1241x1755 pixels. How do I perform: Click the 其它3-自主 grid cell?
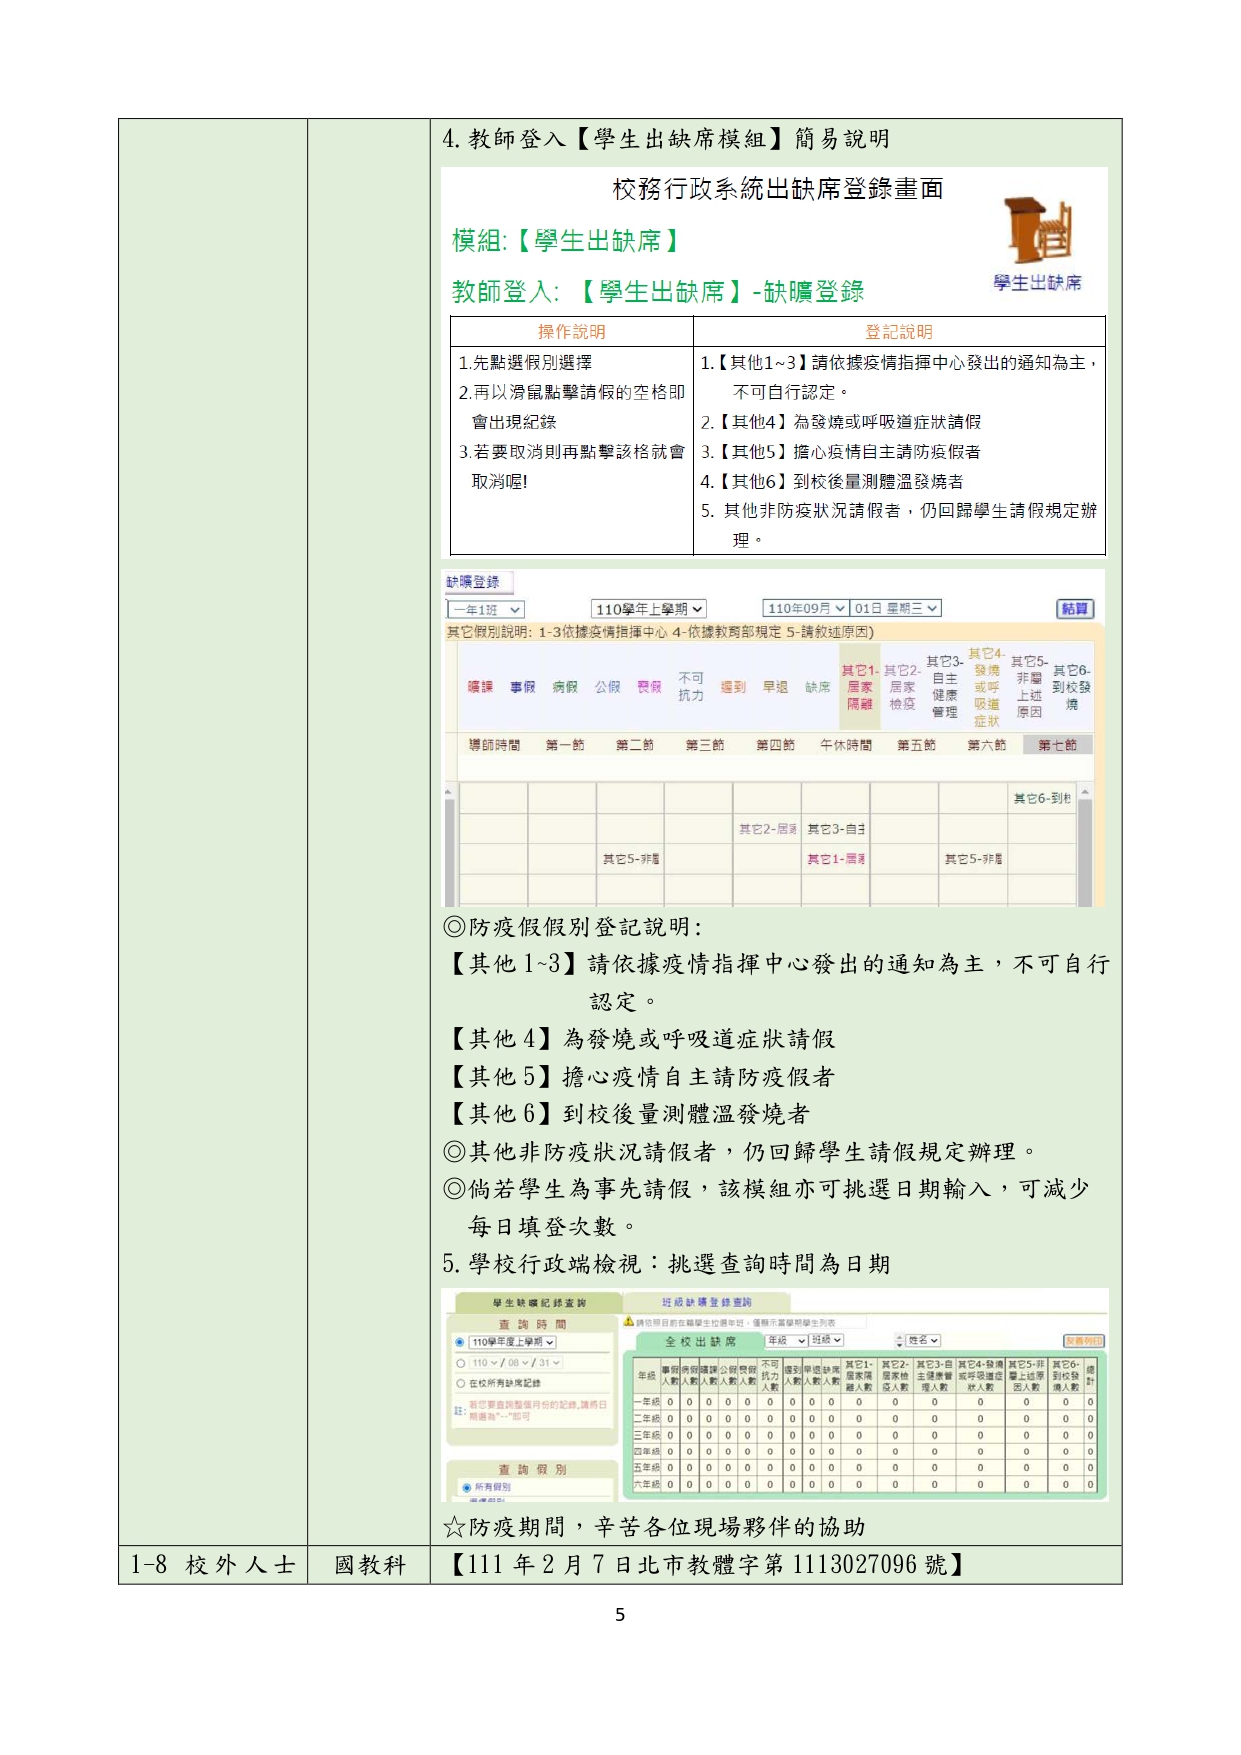(x=836, y=829)
